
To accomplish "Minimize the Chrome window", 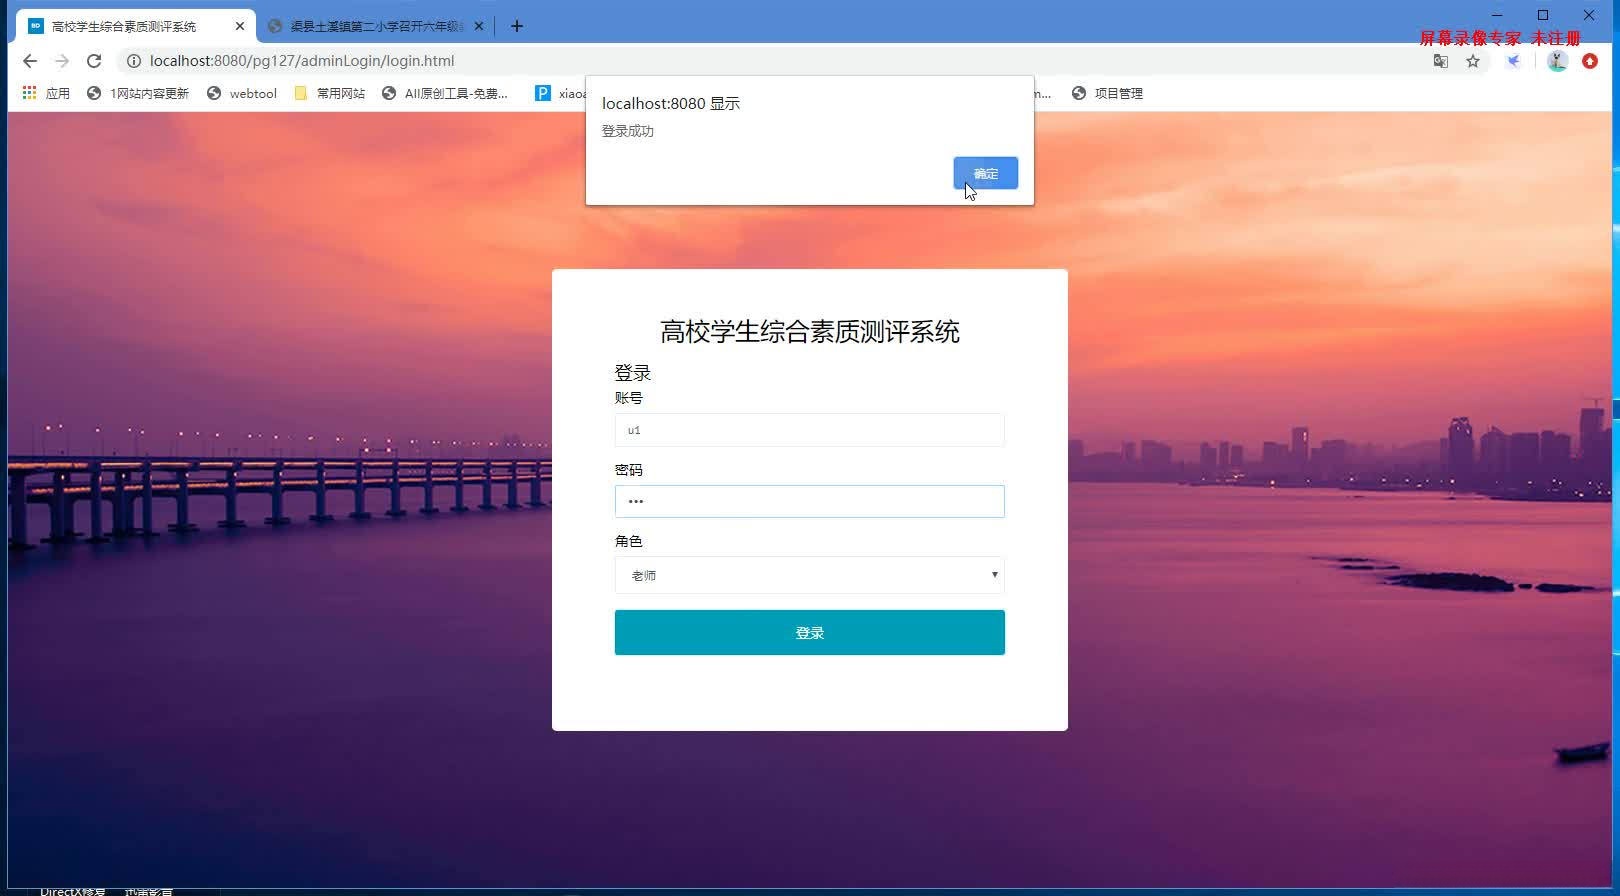I will (1497, 15).
